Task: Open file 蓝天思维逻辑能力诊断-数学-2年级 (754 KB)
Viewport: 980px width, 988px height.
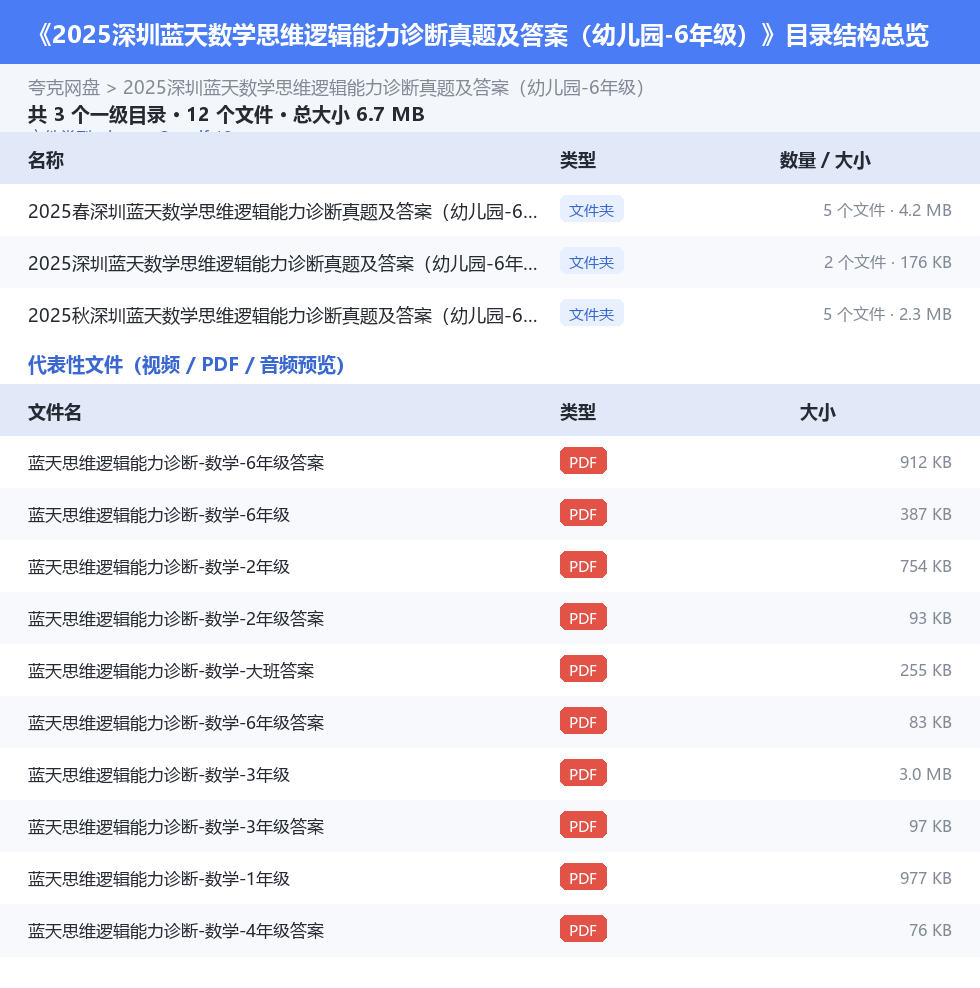Action: pyautogui.click(x=159, y=566)
